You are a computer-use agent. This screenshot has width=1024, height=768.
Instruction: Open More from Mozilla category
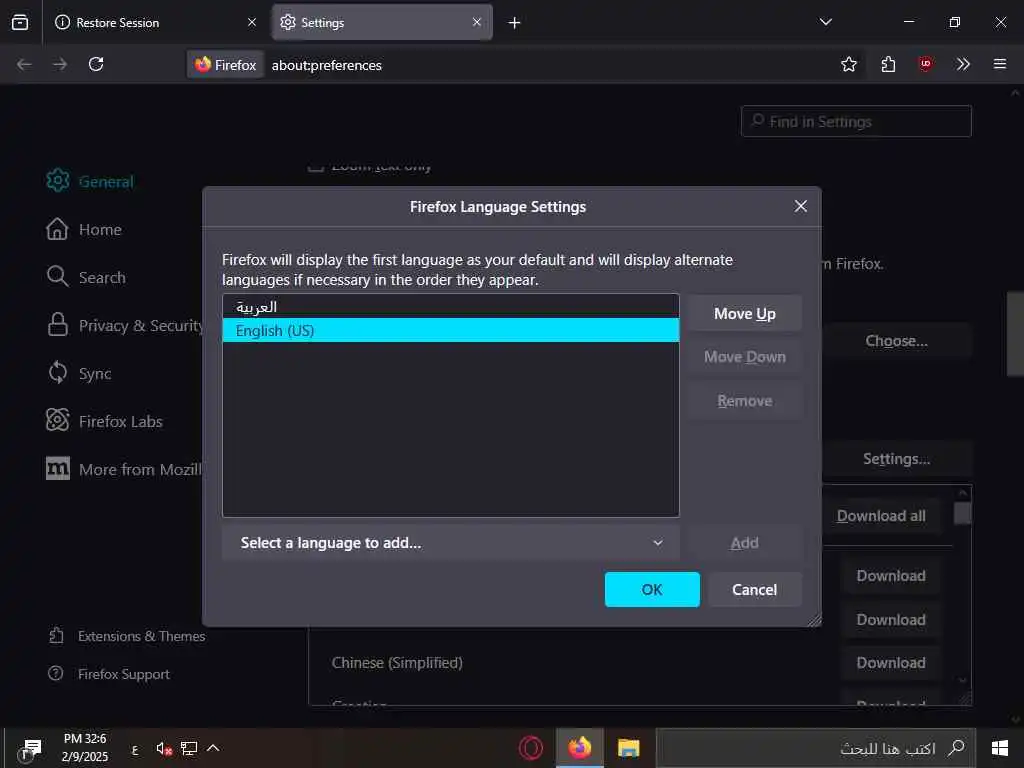[x=123, y=469]
